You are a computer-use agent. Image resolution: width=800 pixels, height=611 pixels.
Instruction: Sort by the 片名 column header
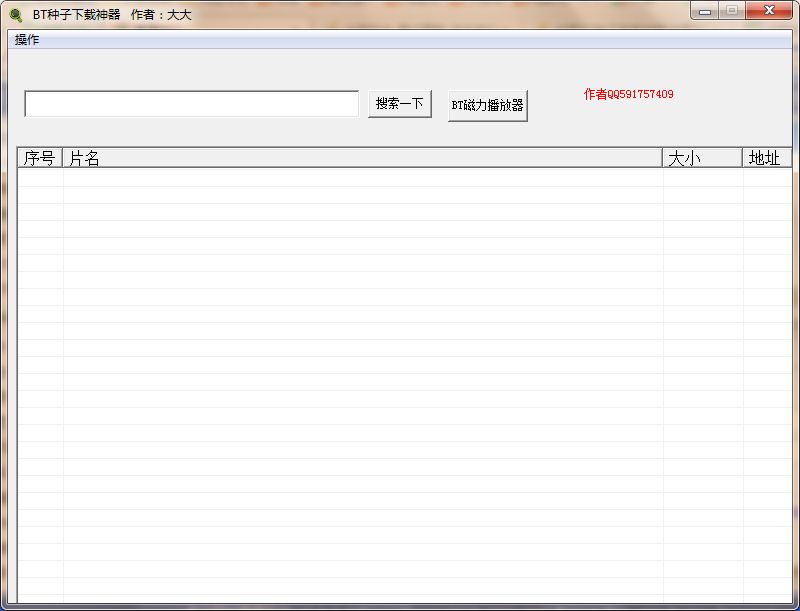[x=362, y=158]
